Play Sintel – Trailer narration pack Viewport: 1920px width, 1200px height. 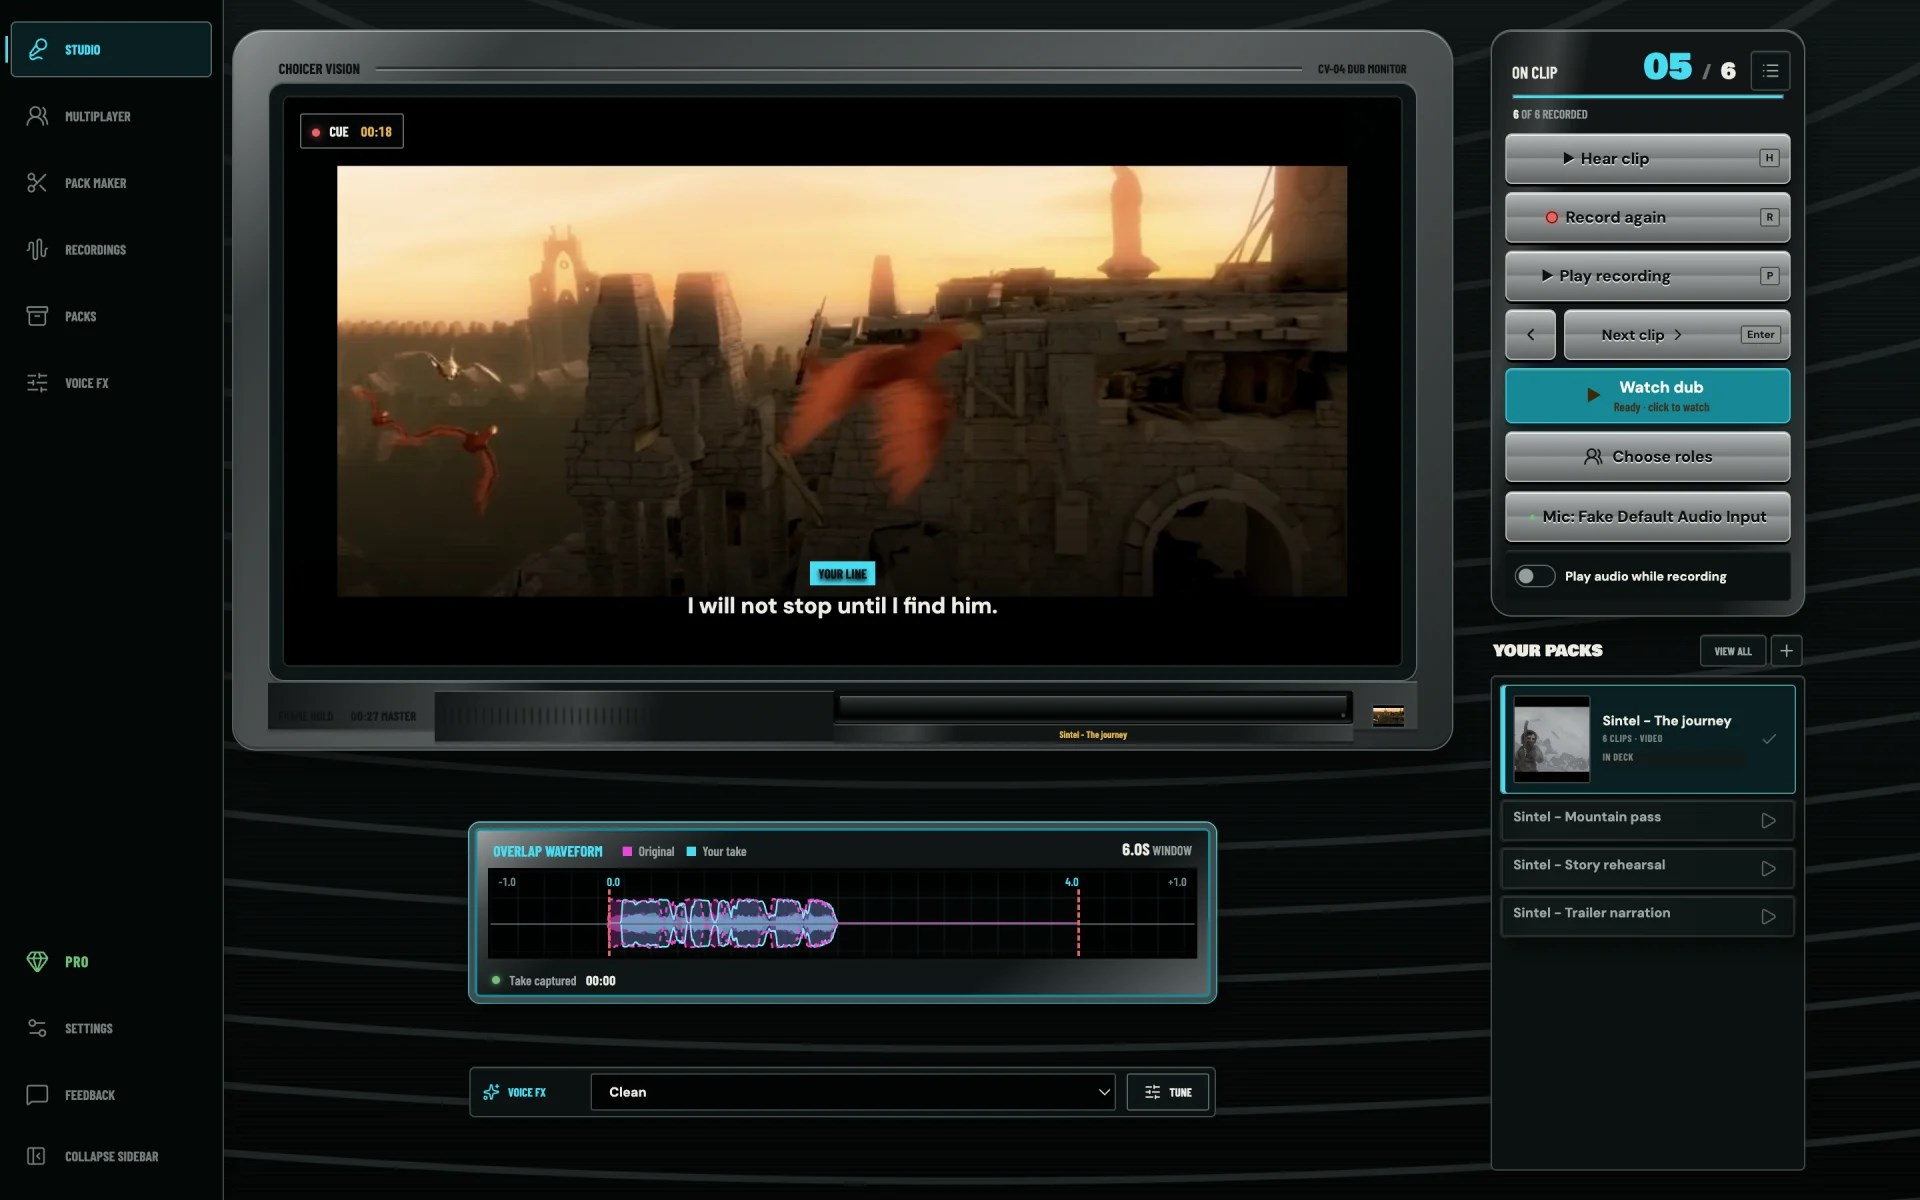1768,916
